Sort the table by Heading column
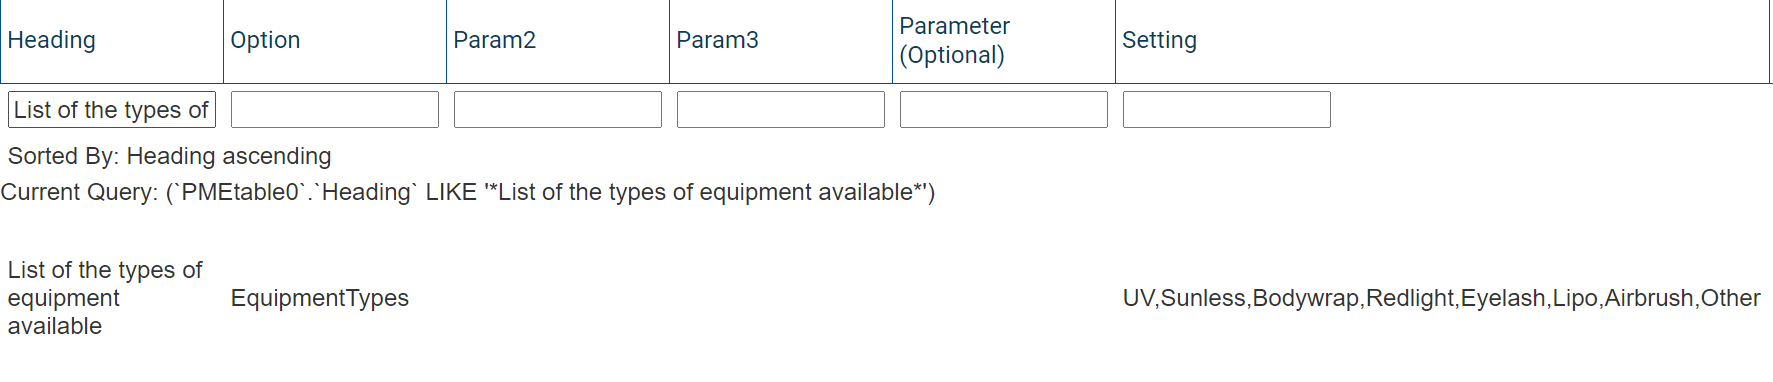 pyautogui.click(x=52, y=40)
